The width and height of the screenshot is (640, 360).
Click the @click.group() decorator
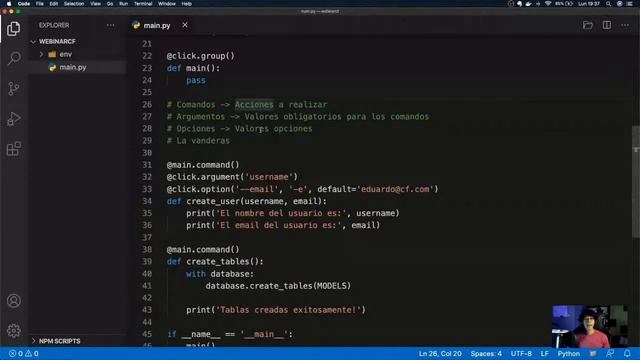pyautogui.click(x=200, y=56)
